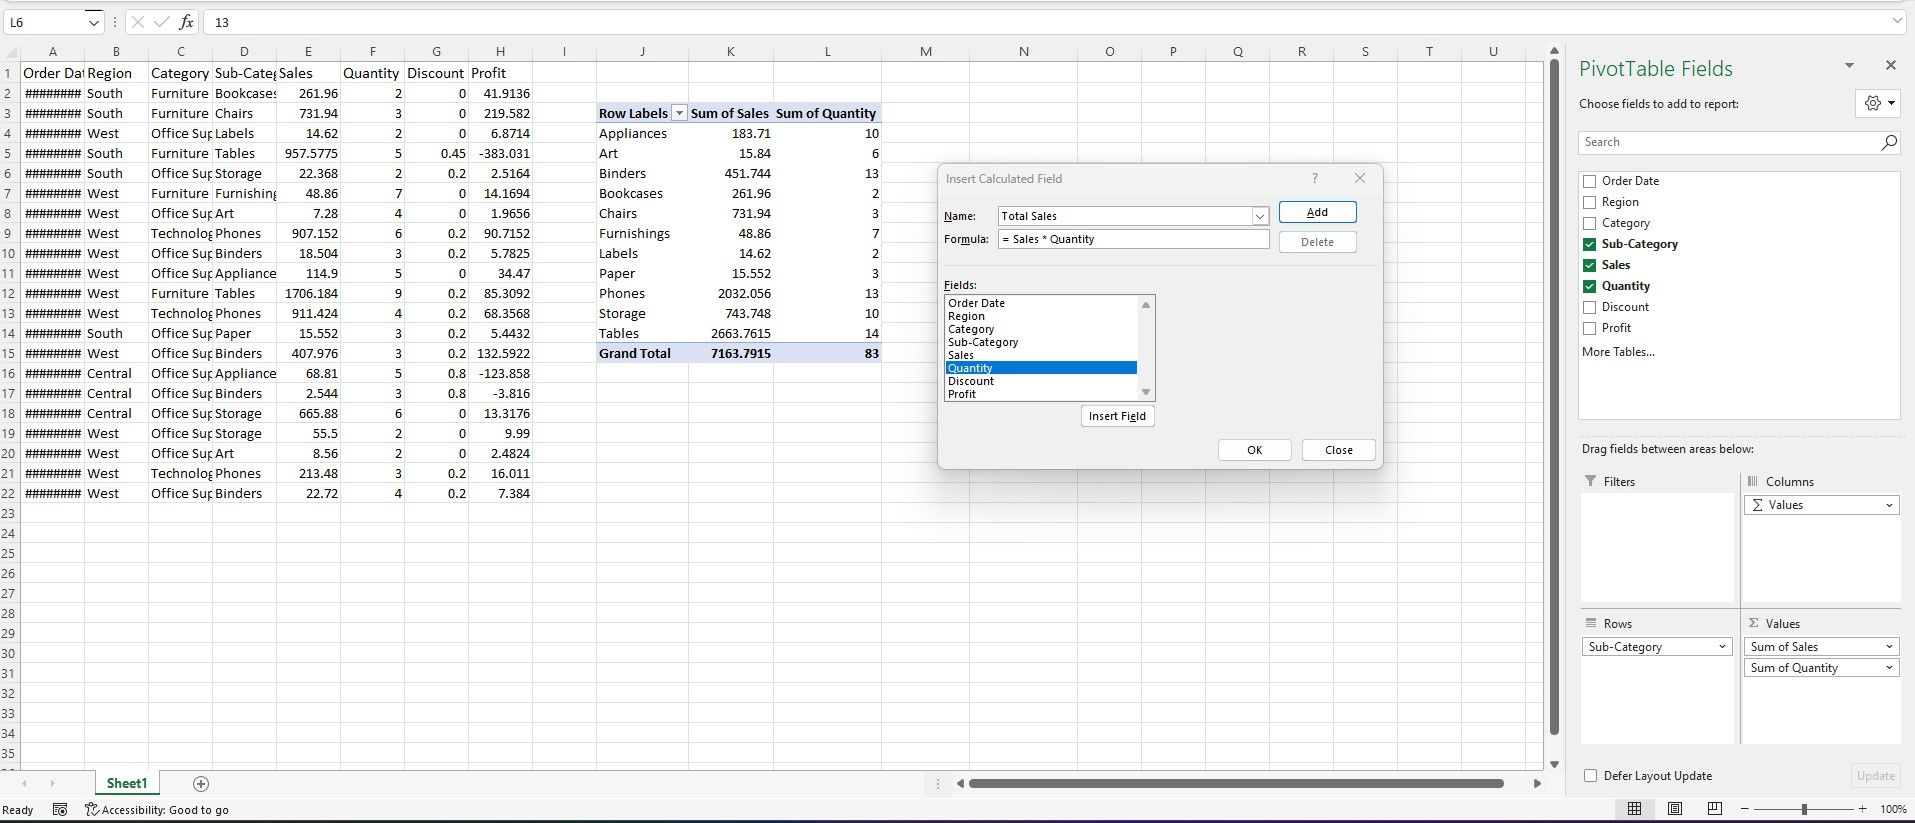
Task: Switch to Page Layout view icon
Action: (1674, 809)
